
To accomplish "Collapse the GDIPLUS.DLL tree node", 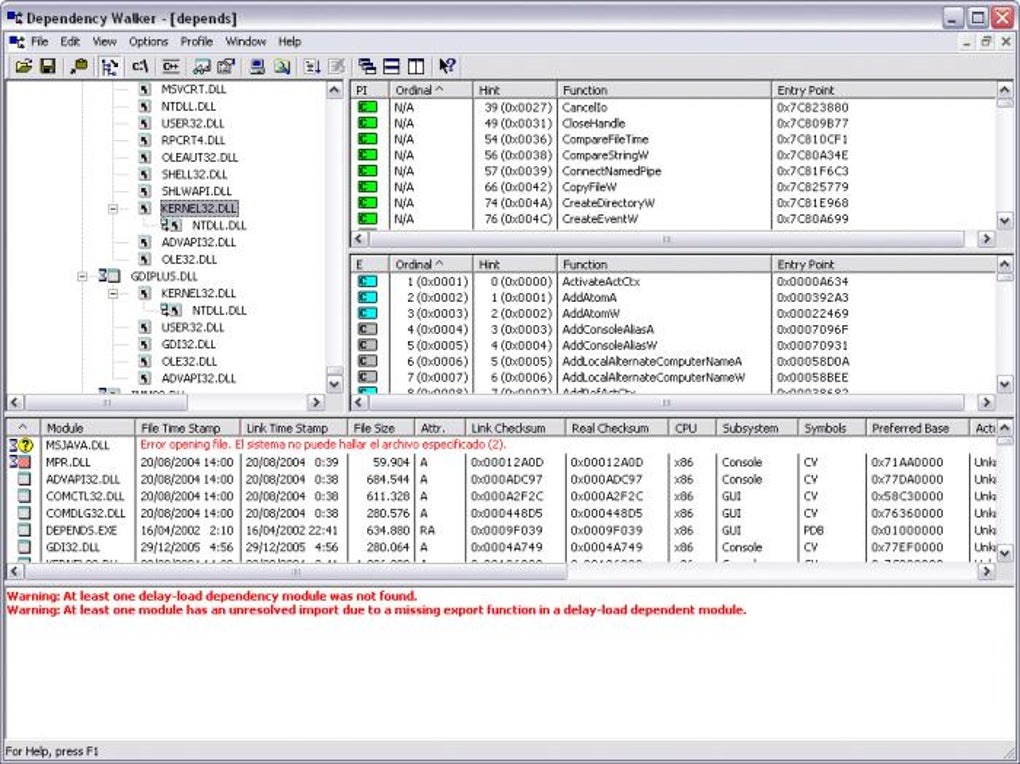I will [x=82, y=276].
